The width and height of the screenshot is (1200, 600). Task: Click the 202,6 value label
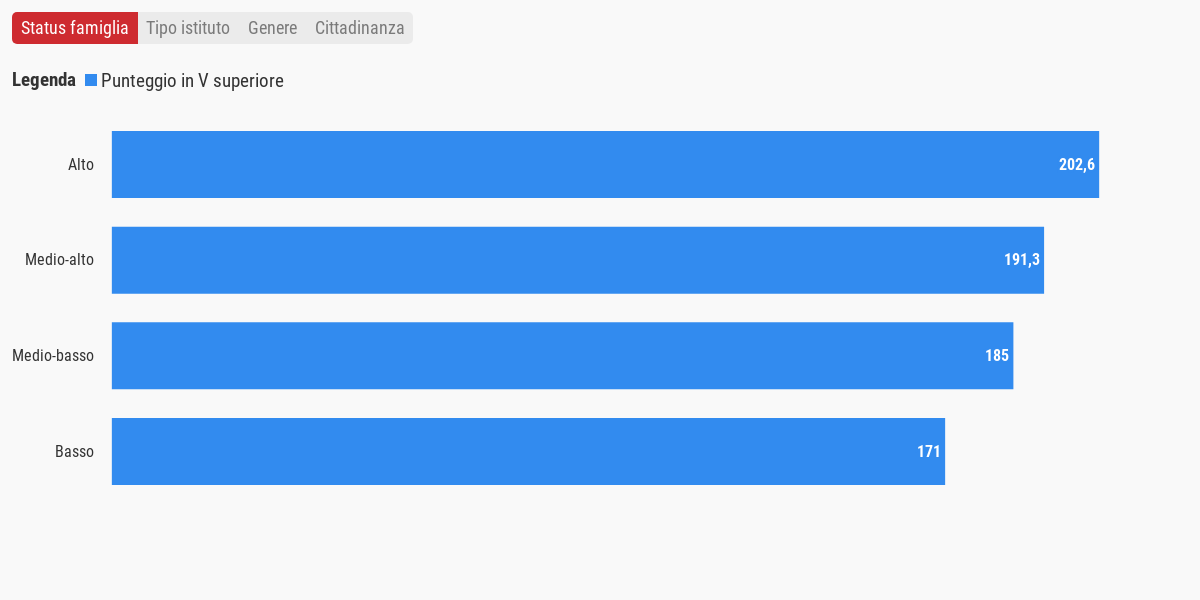(x=1077, y=164)
